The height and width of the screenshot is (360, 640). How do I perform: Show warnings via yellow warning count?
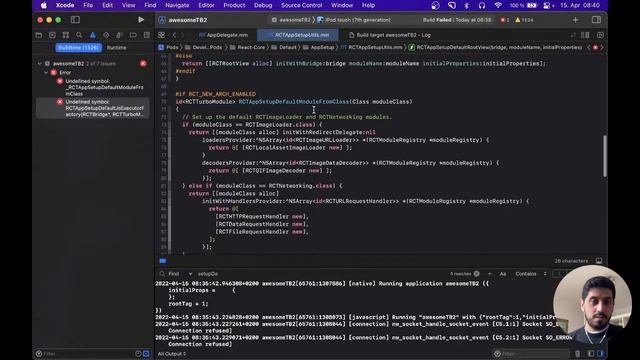pyautogui.click(x=524, y=20)
